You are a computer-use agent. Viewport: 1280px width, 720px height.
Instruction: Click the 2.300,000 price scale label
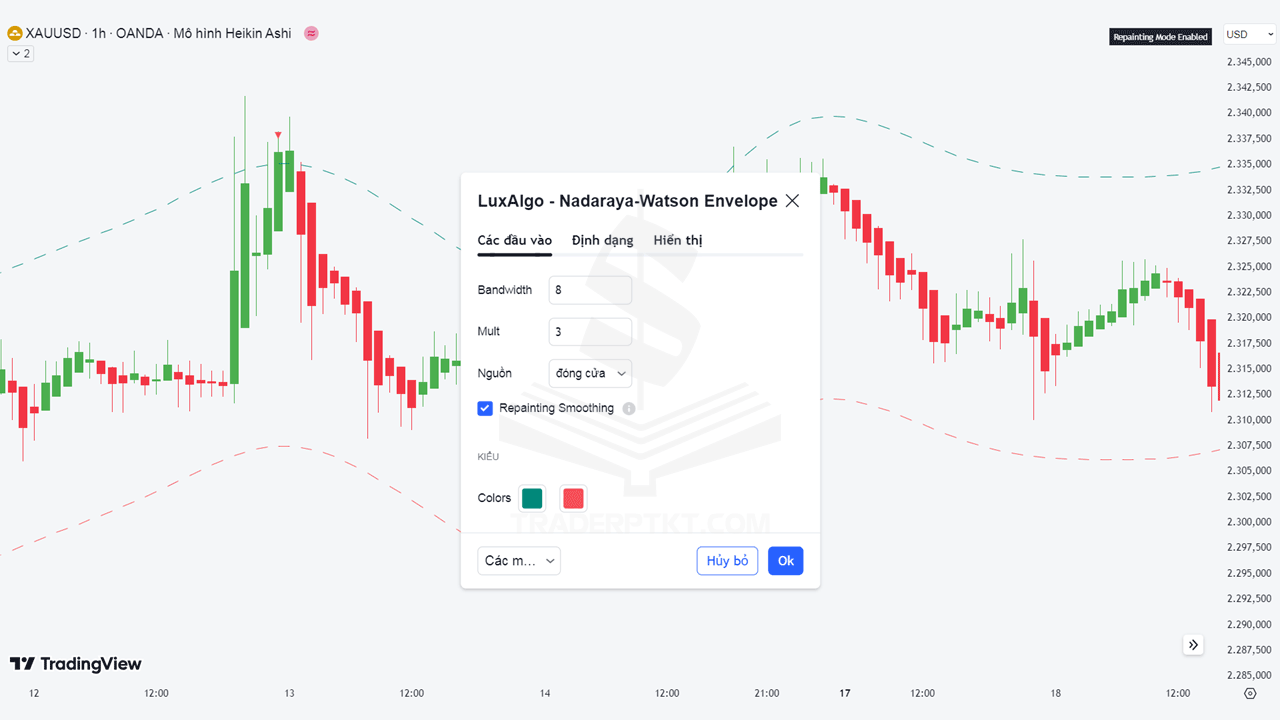point(1249,522)
